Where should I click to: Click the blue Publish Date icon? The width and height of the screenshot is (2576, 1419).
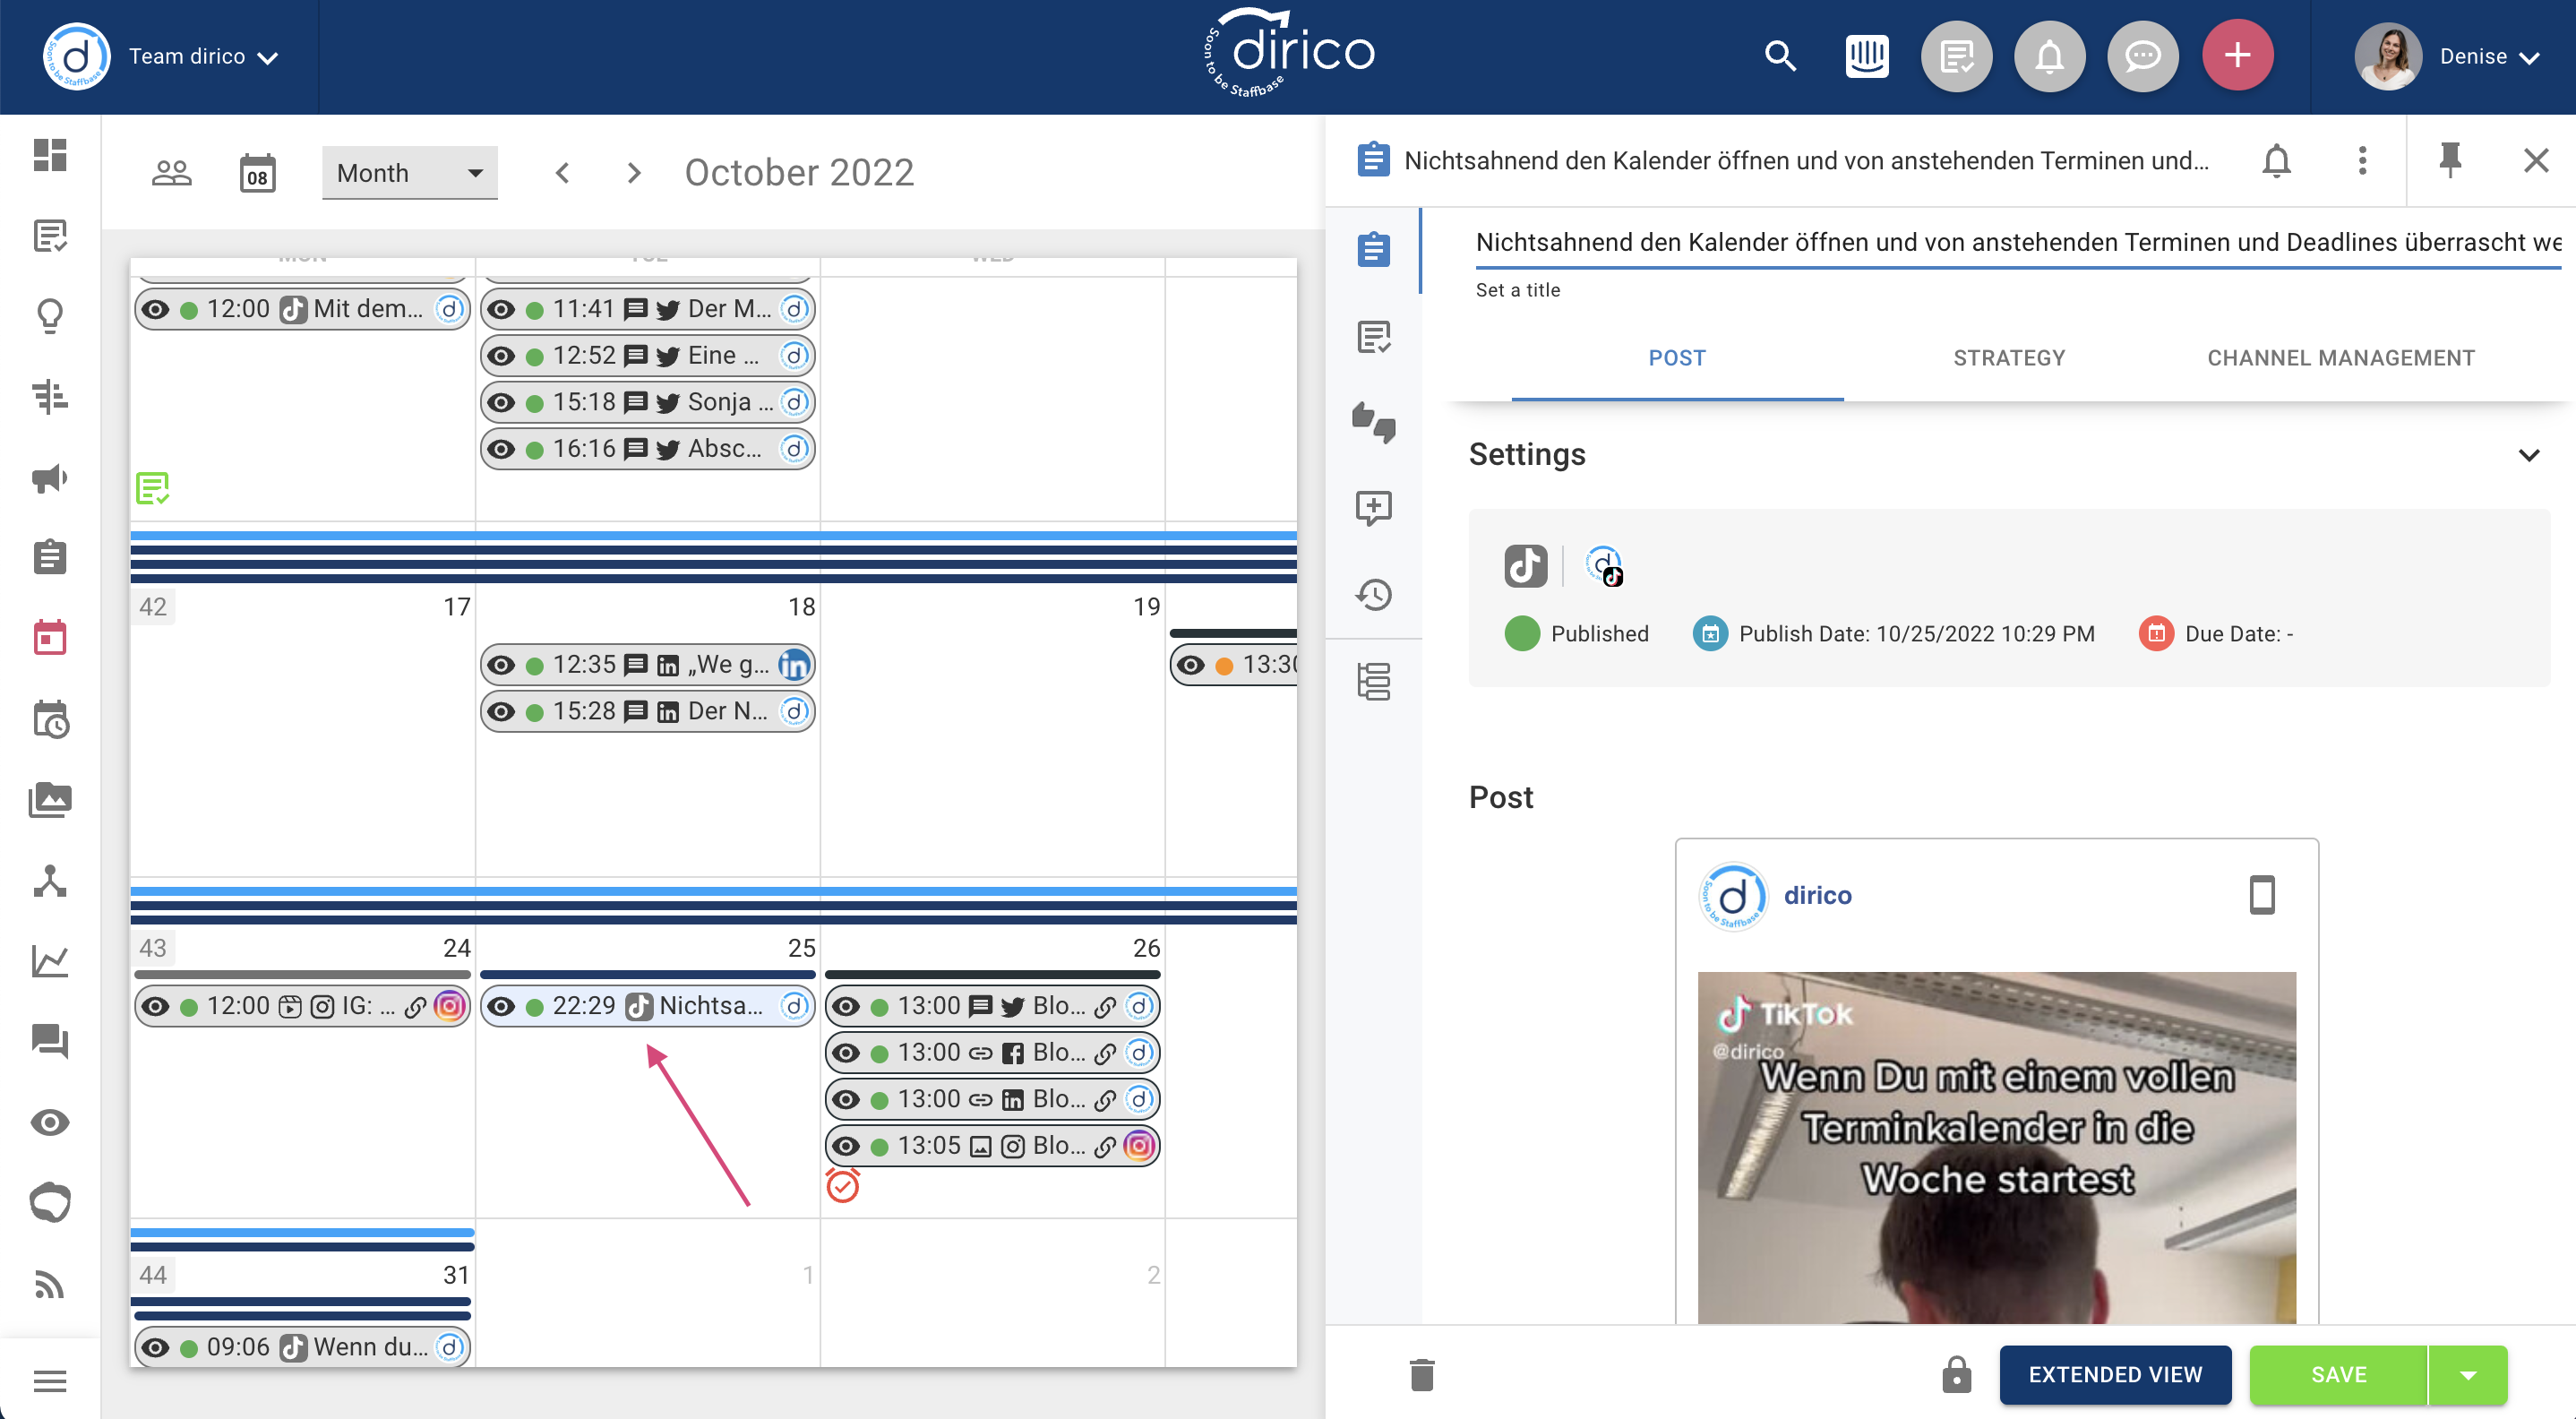pos(1710,634)
